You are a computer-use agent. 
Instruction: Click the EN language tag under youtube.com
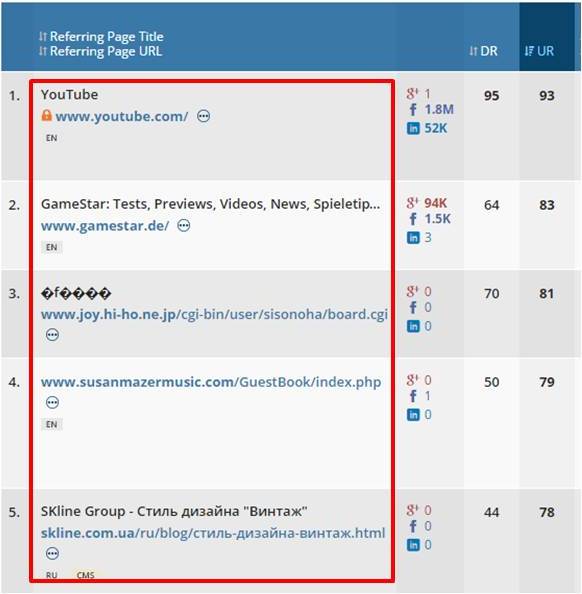(52, 138)
